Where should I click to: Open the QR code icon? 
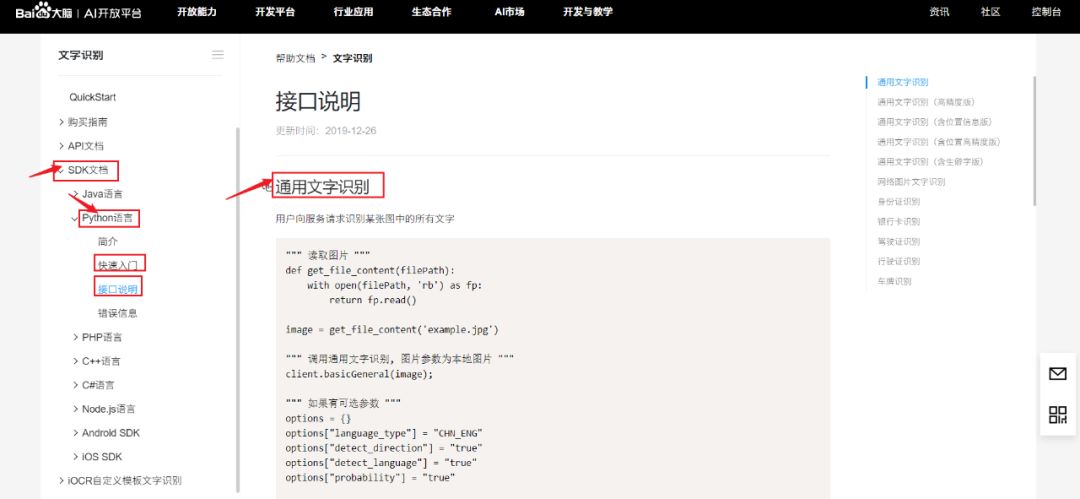tap(1057, 414)
